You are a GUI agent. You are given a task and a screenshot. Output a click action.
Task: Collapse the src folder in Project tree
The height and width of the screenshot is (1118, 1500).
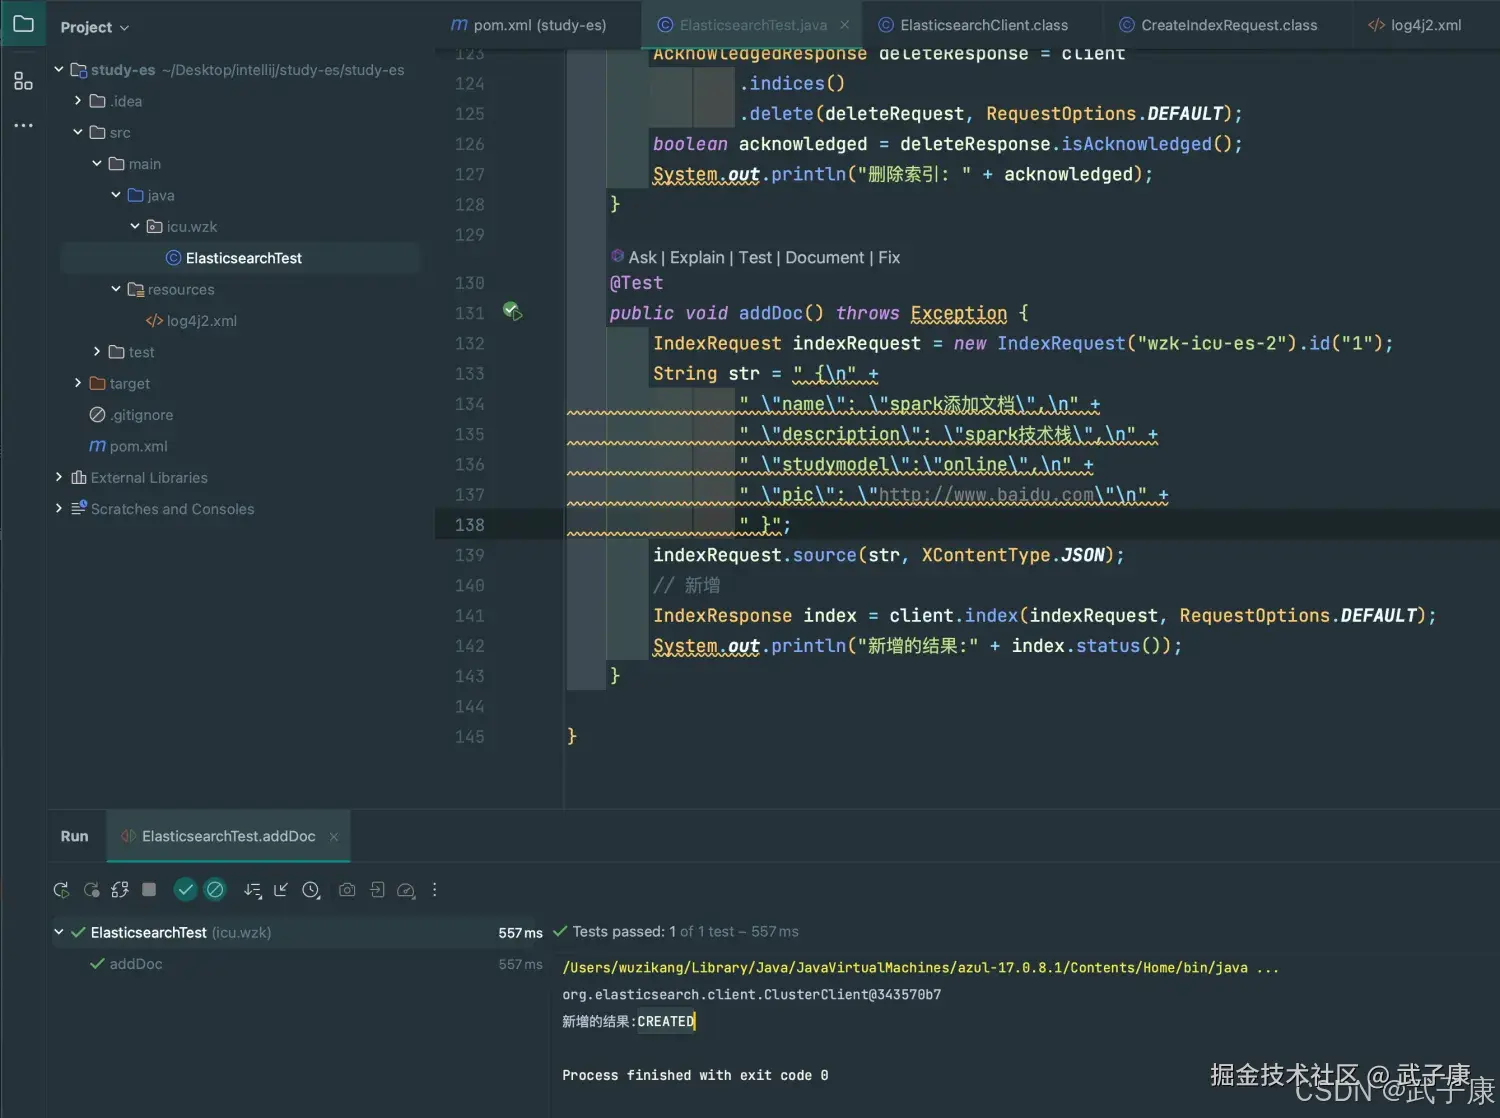pyautogui.click(x=77, y=131)
